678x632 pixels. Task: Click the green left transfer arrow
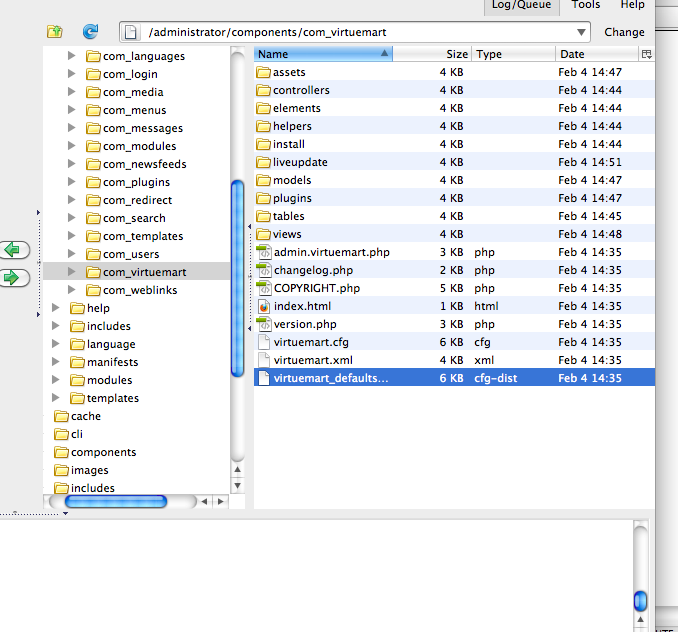[13, 250]
